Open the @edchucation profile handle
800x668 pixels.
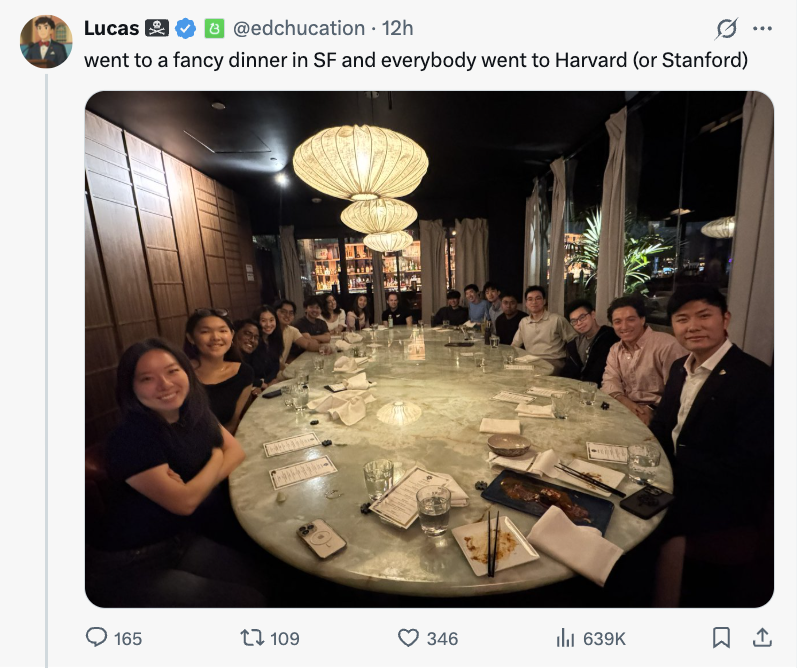point(299,28)
